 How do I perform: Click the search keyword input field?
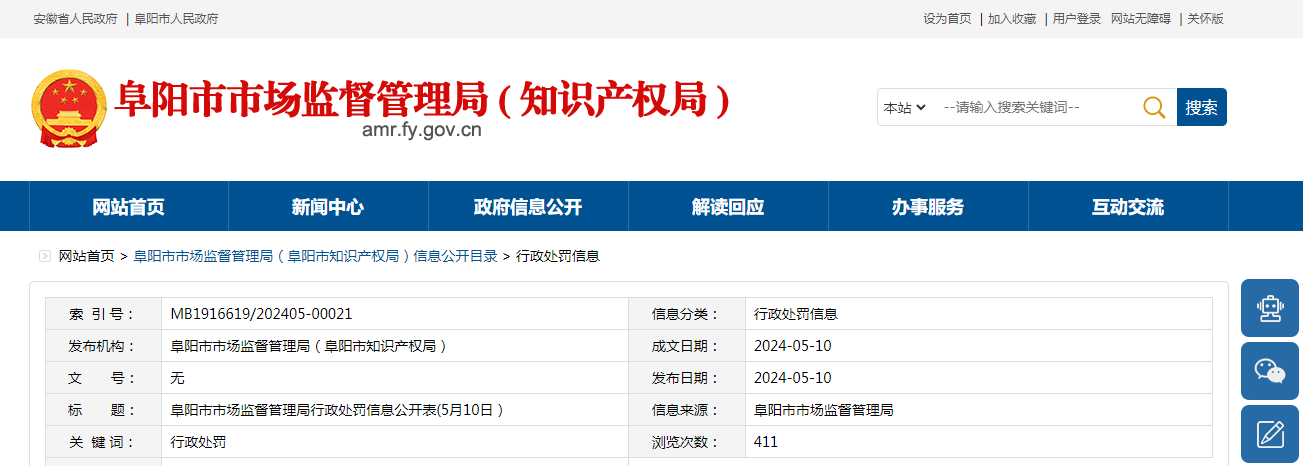[x=1036, y=107]
